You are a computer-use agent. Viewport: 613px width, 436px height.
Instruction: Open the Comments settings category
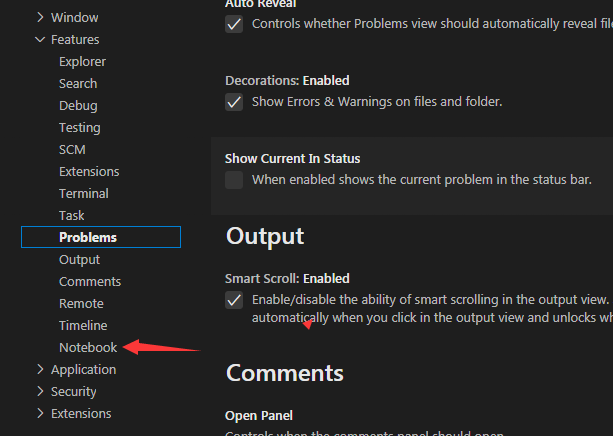click(x=90, y=282)
